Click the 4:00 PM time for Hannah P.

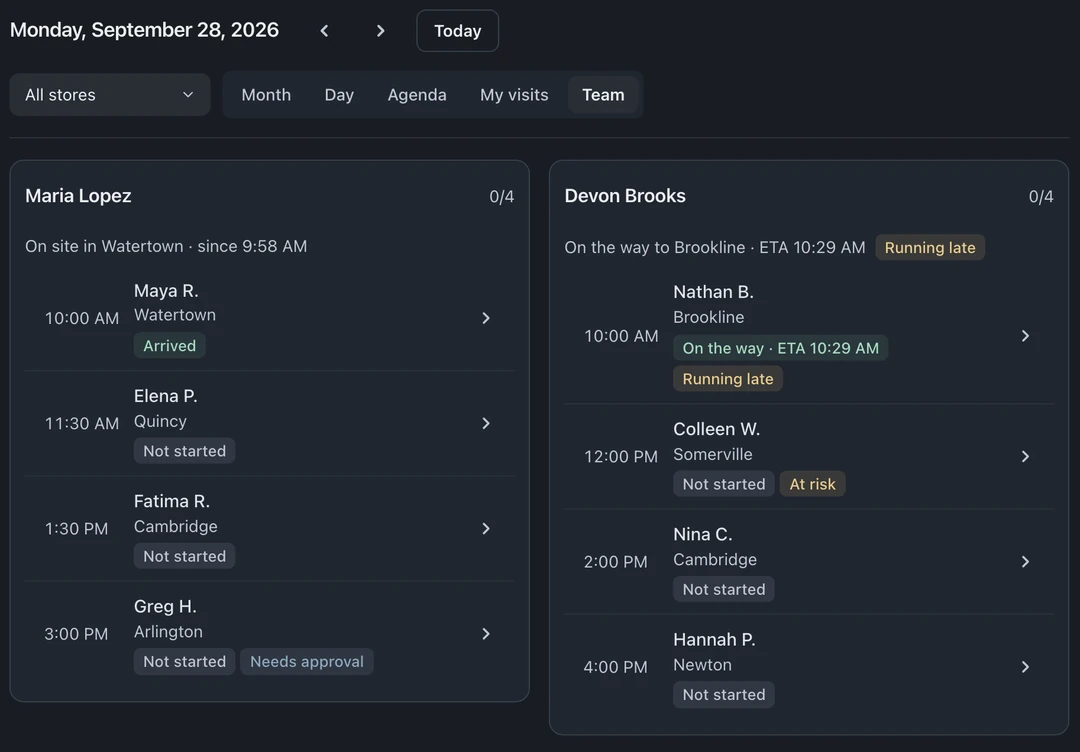click(615, 667)
